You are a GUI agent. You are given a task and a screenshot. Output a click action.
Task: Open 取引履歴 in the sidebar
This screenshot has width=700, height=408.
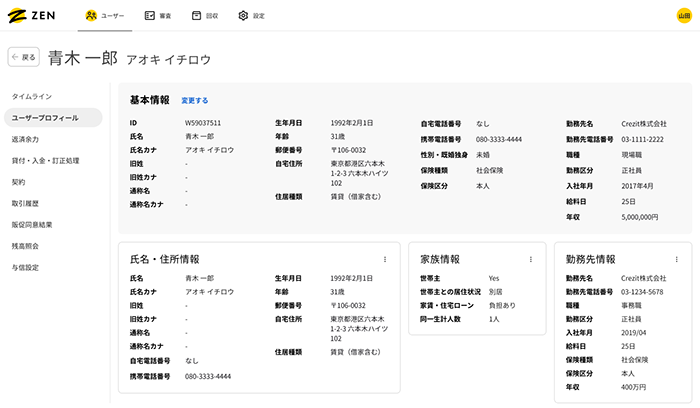coord(26,203)
